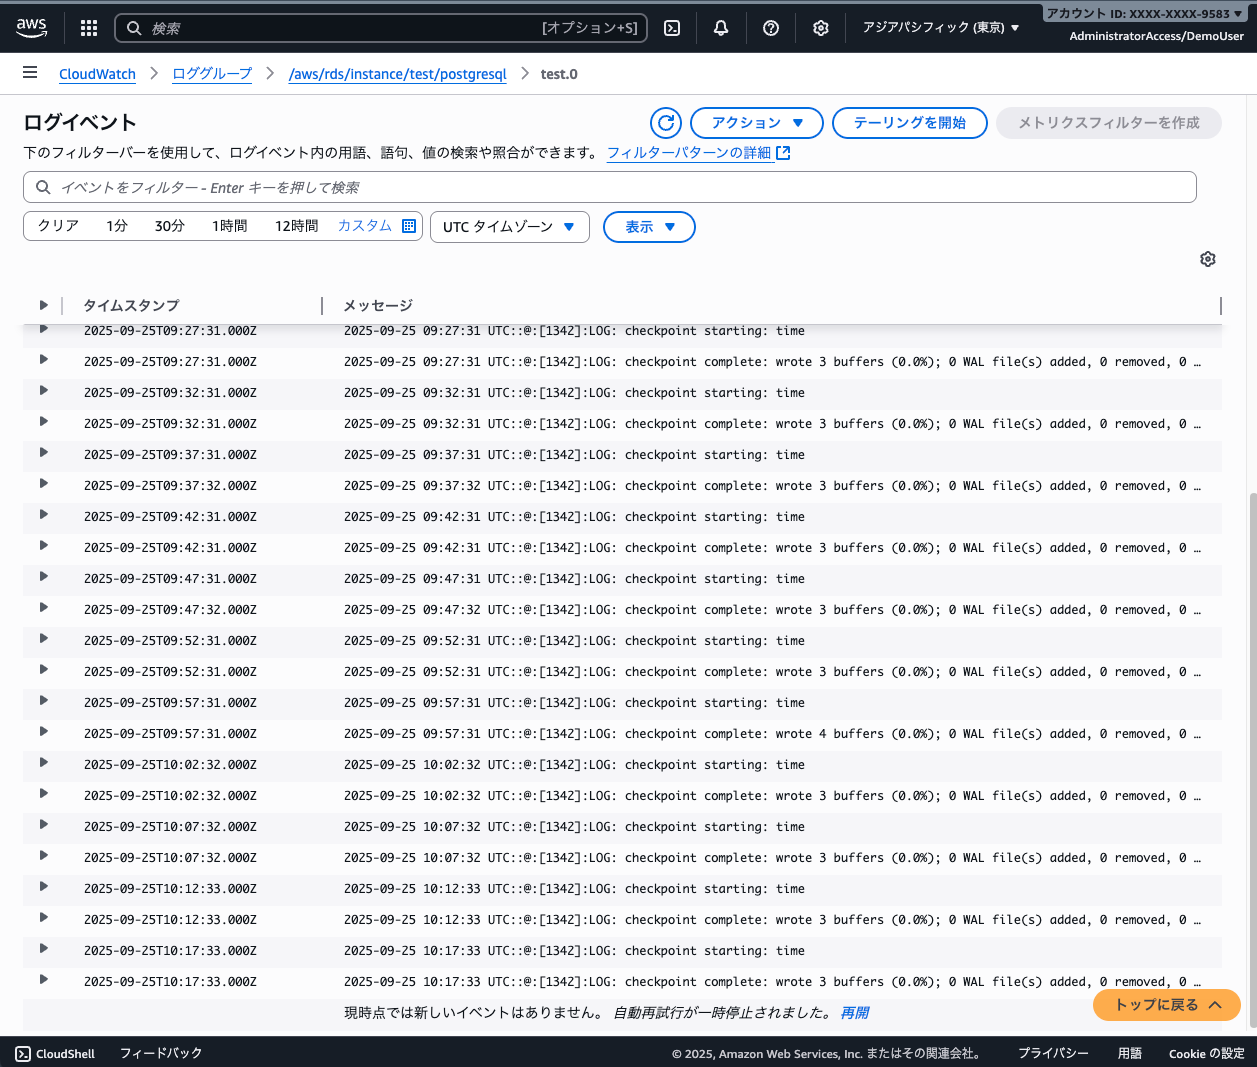Viewport: 1257px width, 1067px height.
Task: Click the search magnifier in filter bar
Action: [x=43, y=187]
